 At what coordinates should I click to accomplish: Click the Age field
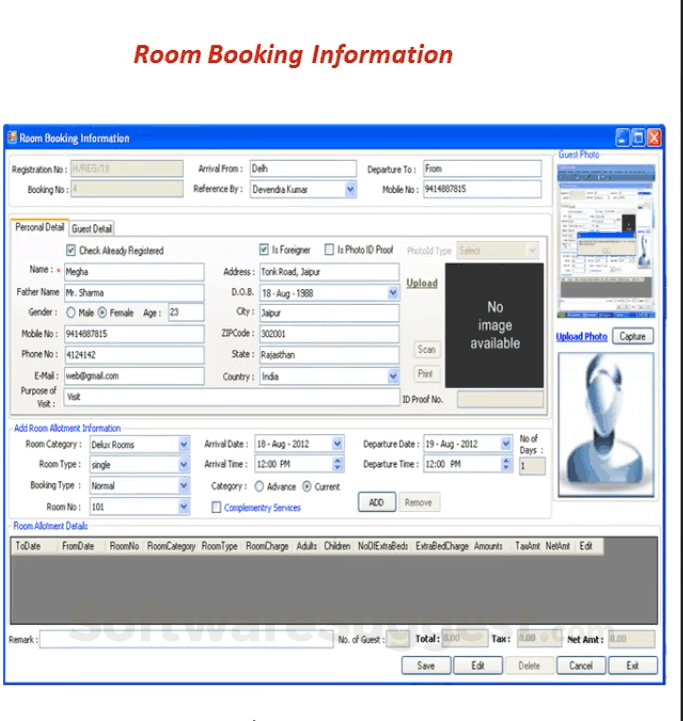point(186,312)
